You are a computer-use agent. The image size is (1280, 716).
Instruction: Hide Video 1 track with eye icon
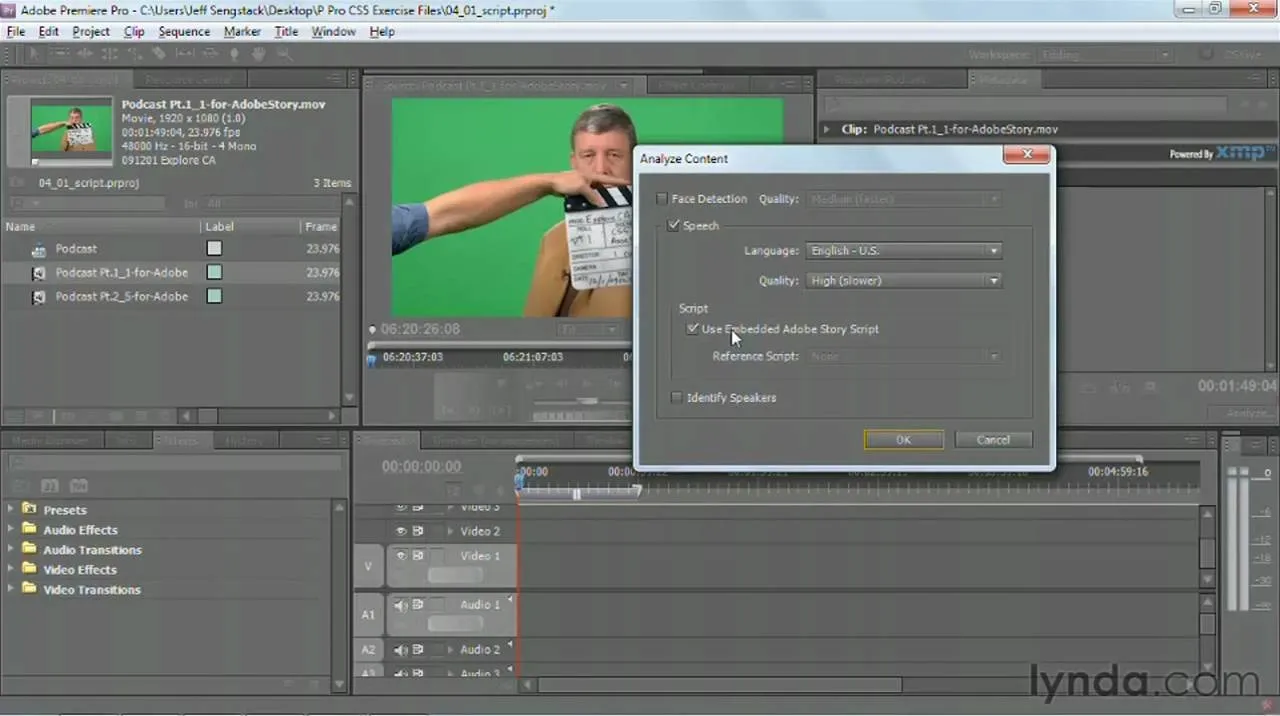pyautogui.click(x=401, y=556)
